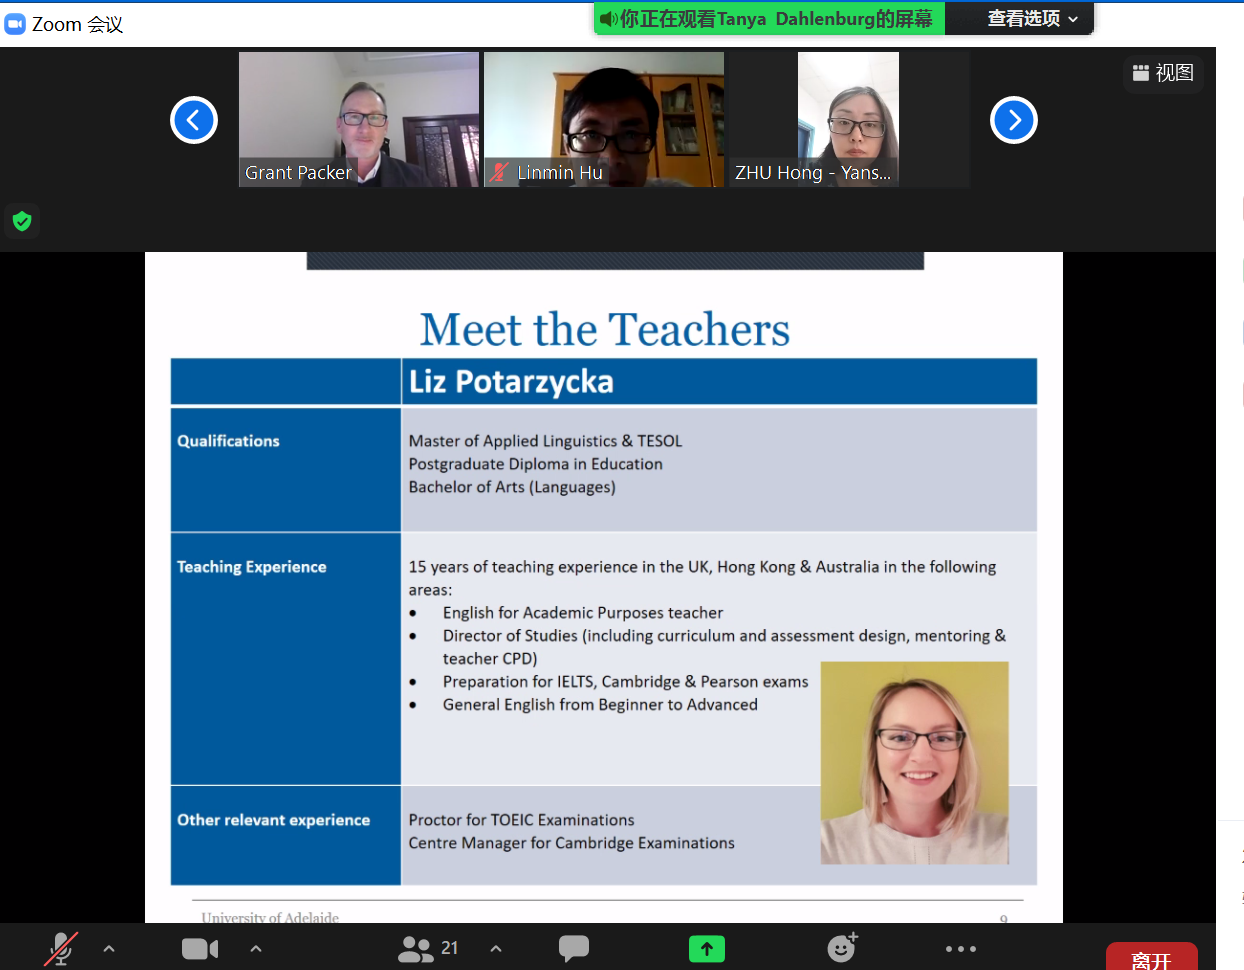
Task: Expand the arrow next to participants count
Action: [x=496, y=948]
